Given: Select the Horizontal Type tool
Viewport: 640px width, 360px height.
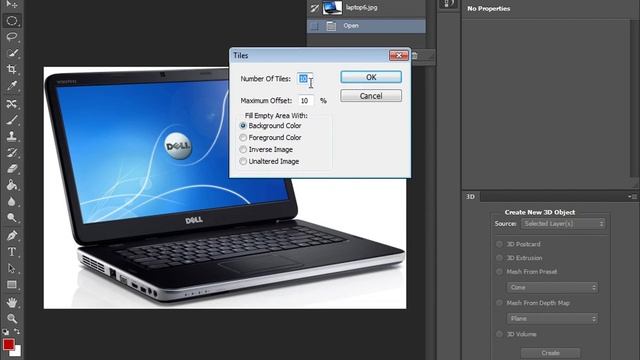Looking at the screenshot, I should [x=11, y=252].
